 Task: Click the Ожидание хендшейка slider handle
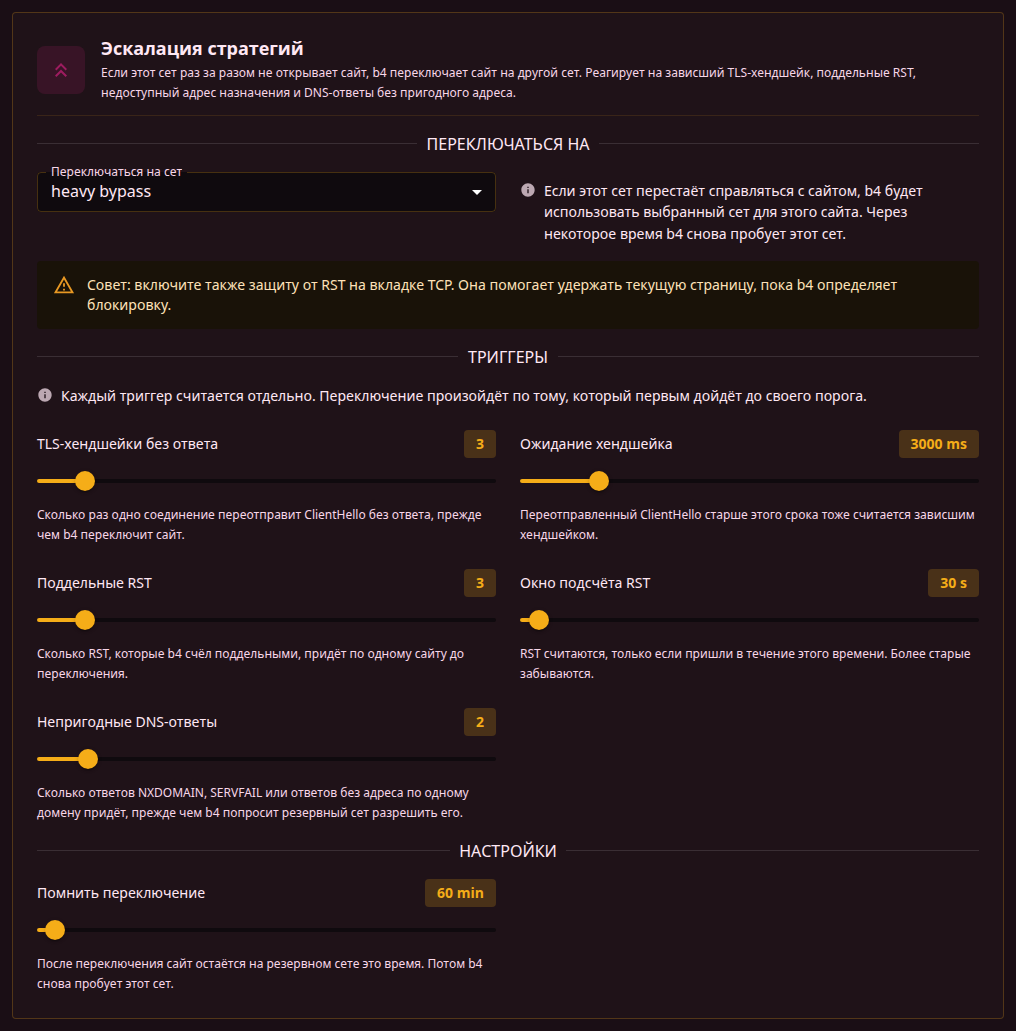598,481
